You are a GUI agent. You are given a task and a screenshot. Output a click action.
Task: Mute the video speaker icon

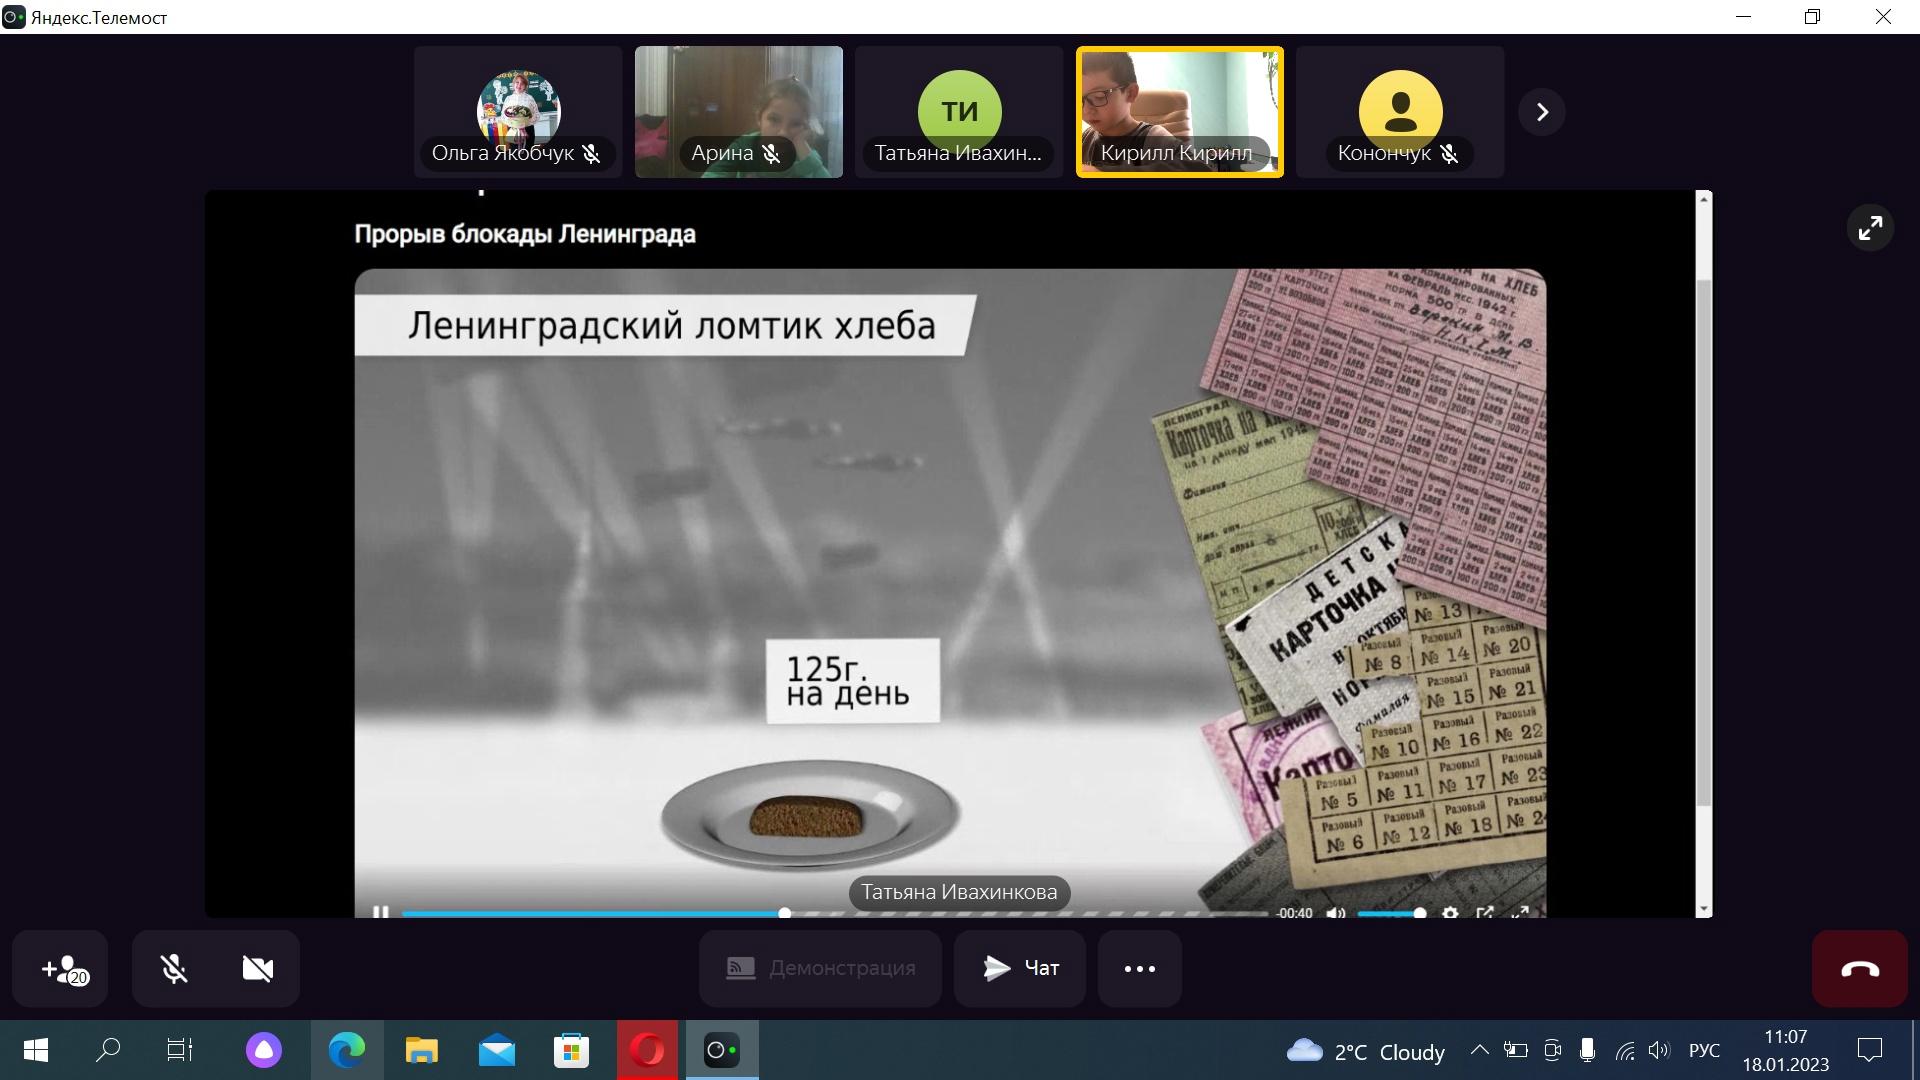click(1335, 912)
